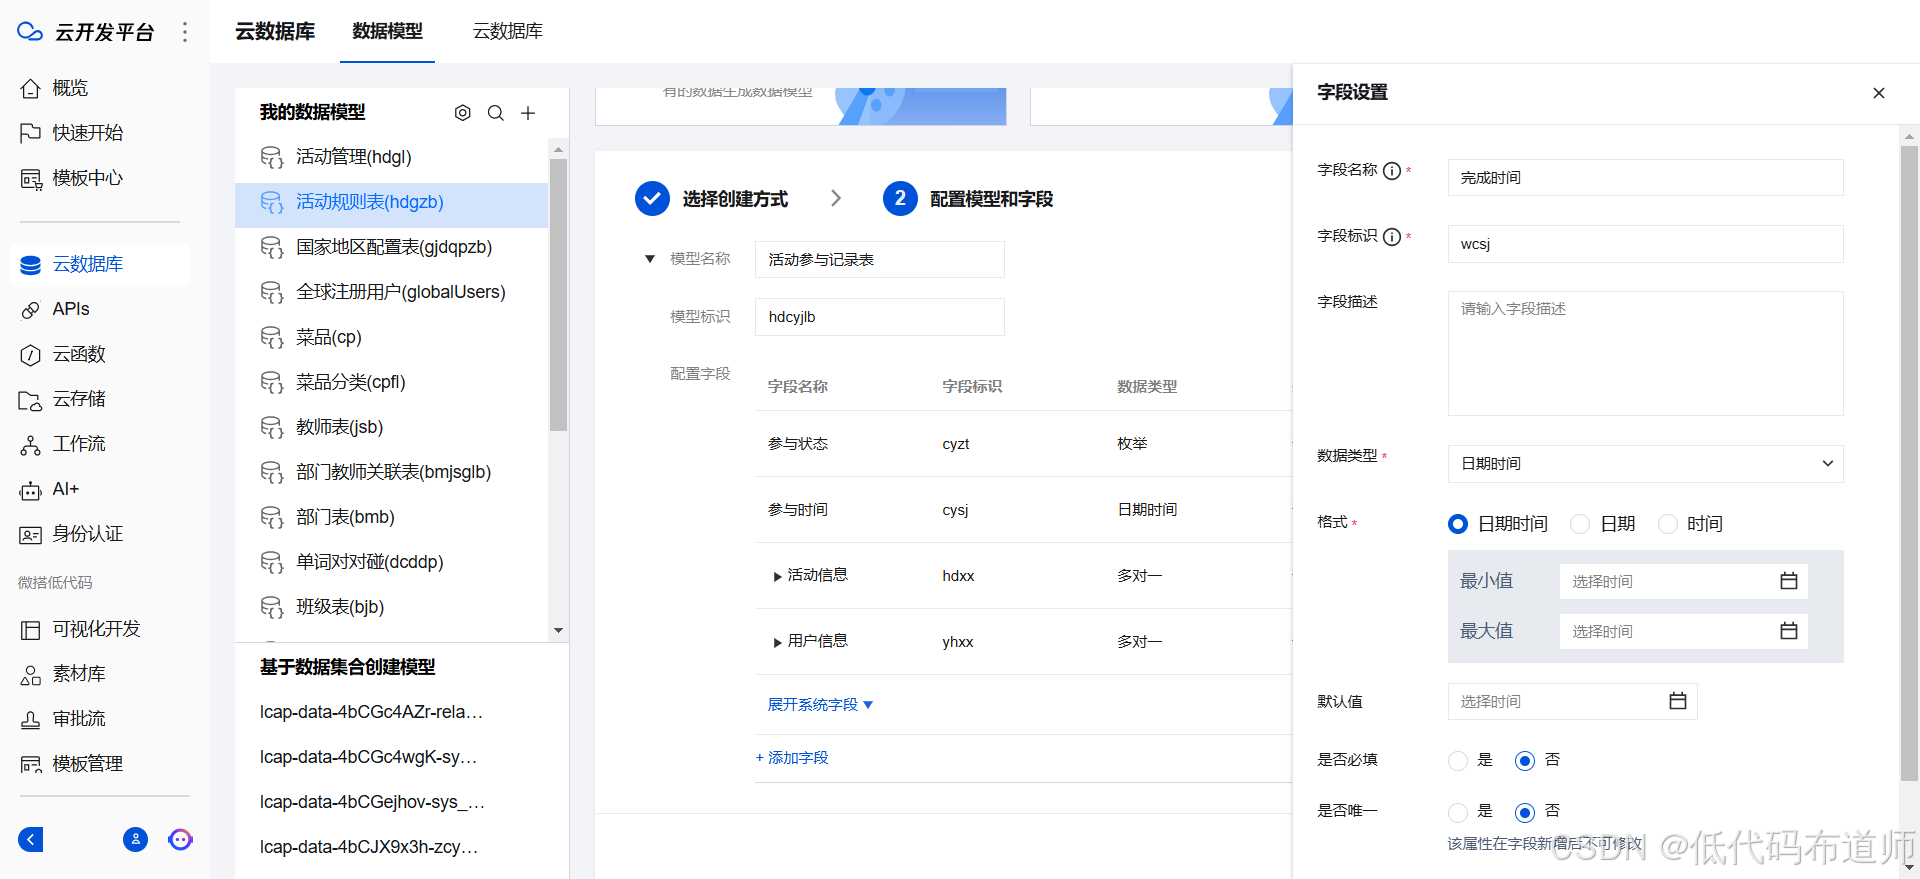Open data model settings hexagon icon
The image size is (1920, 879).
tap(462, 113)
